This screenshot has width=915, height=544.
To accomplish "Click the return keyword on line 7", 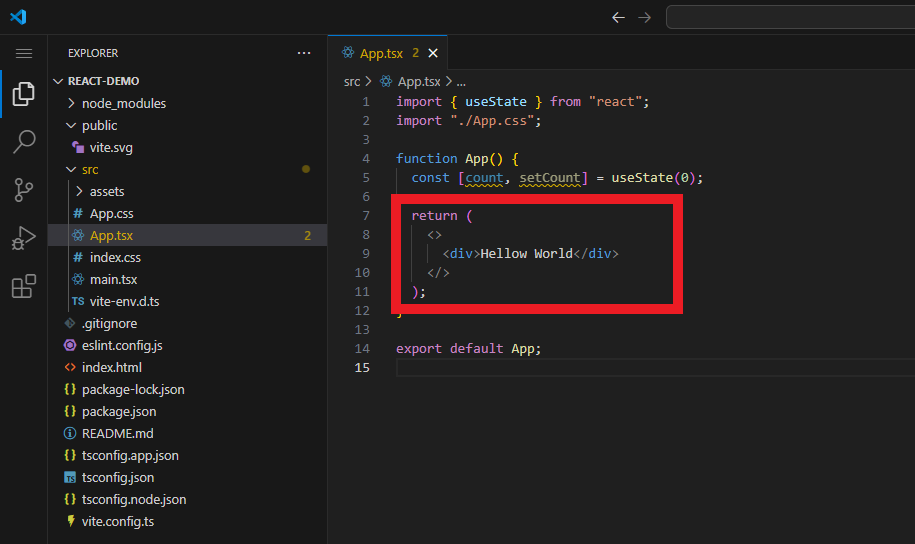I will [x=434, y=216].
